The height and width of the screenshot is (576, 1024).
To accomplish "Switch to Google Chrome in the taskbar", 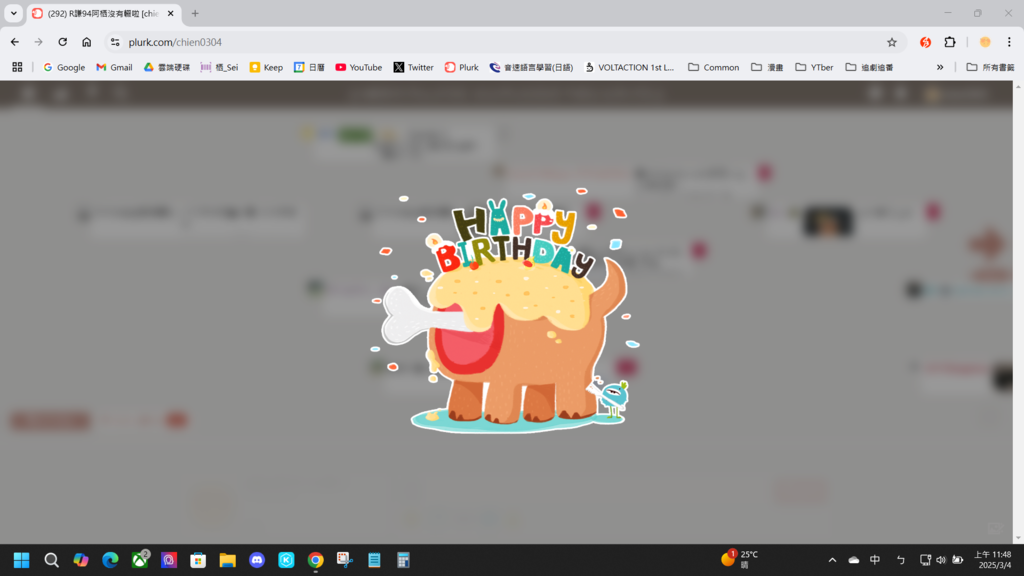I will pyautogui.click(x=315, y=560).
